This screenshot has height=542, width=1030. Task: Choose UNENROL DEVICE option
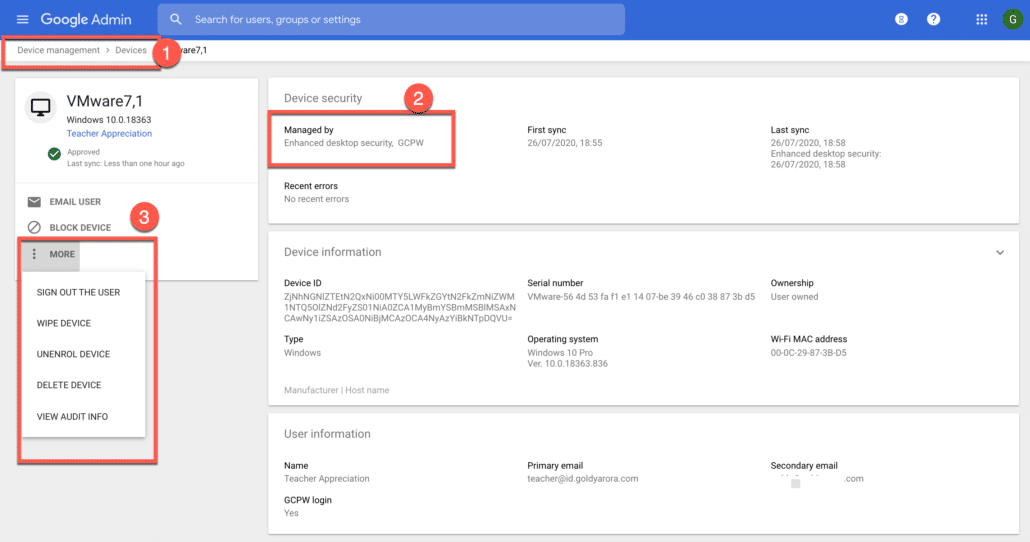pyautogui.click(x=73, y=354)
